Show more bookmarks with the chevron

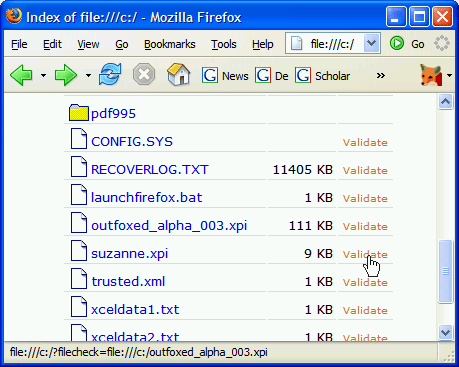coord(381,76)
